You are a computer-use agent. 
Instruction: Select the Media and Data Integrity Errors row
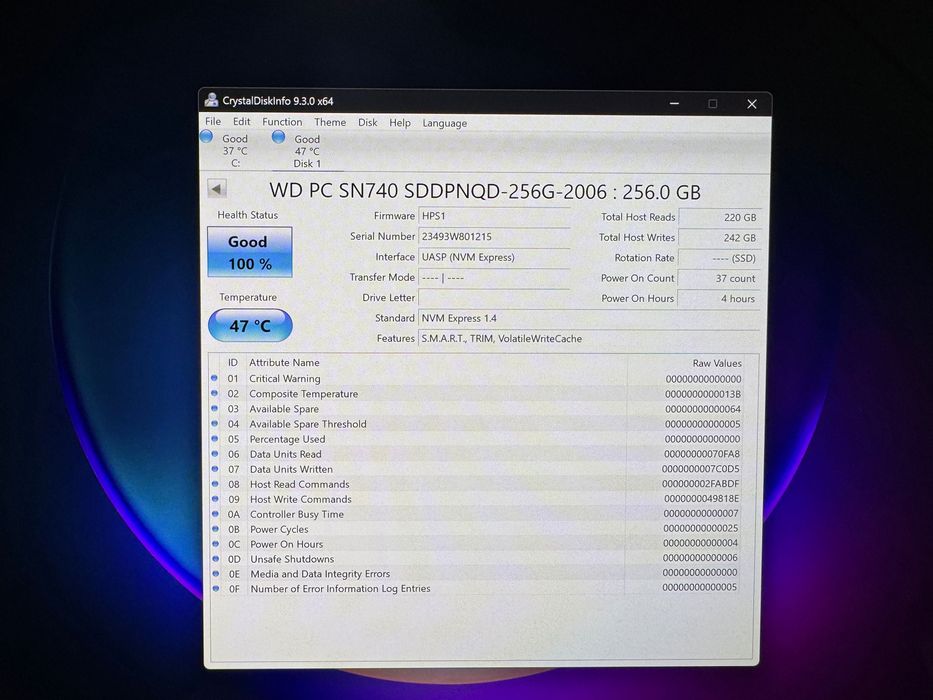pyautogui.click(x=477, y=573)
